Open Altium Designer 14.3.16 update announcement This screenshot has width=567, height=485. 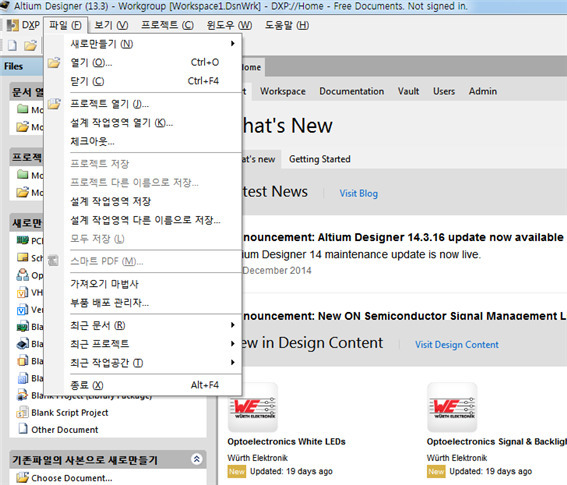[402, 237]
